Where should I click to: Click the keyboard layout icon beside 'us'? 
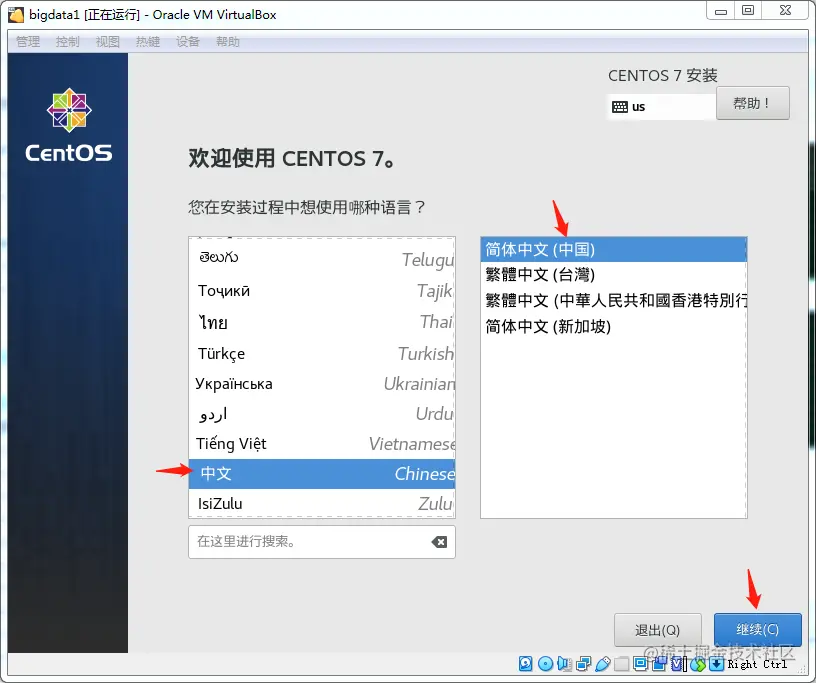(619, 107)
